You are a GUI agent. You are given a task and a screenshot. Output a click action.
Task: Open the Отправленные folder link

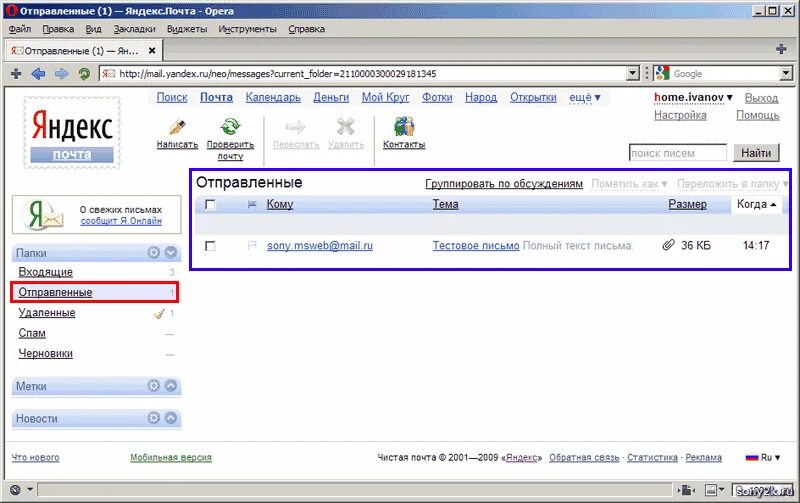pyautogui.click(x=55, y=292)
